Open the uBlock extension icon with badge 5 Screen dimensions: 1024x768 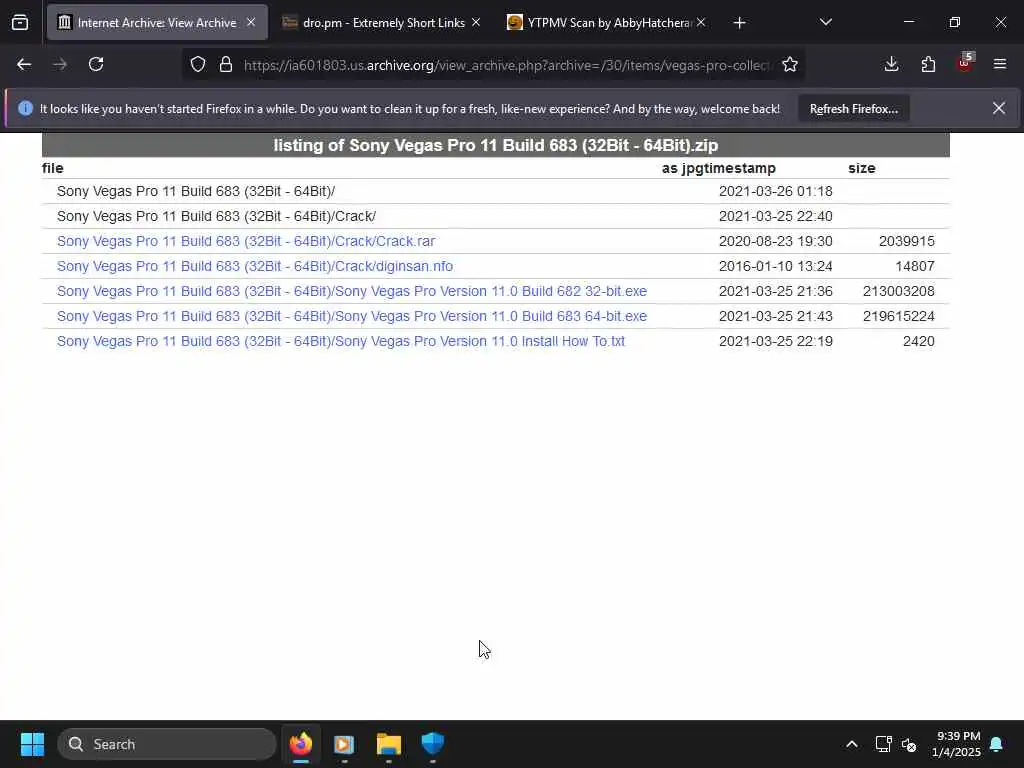[965, 63]
